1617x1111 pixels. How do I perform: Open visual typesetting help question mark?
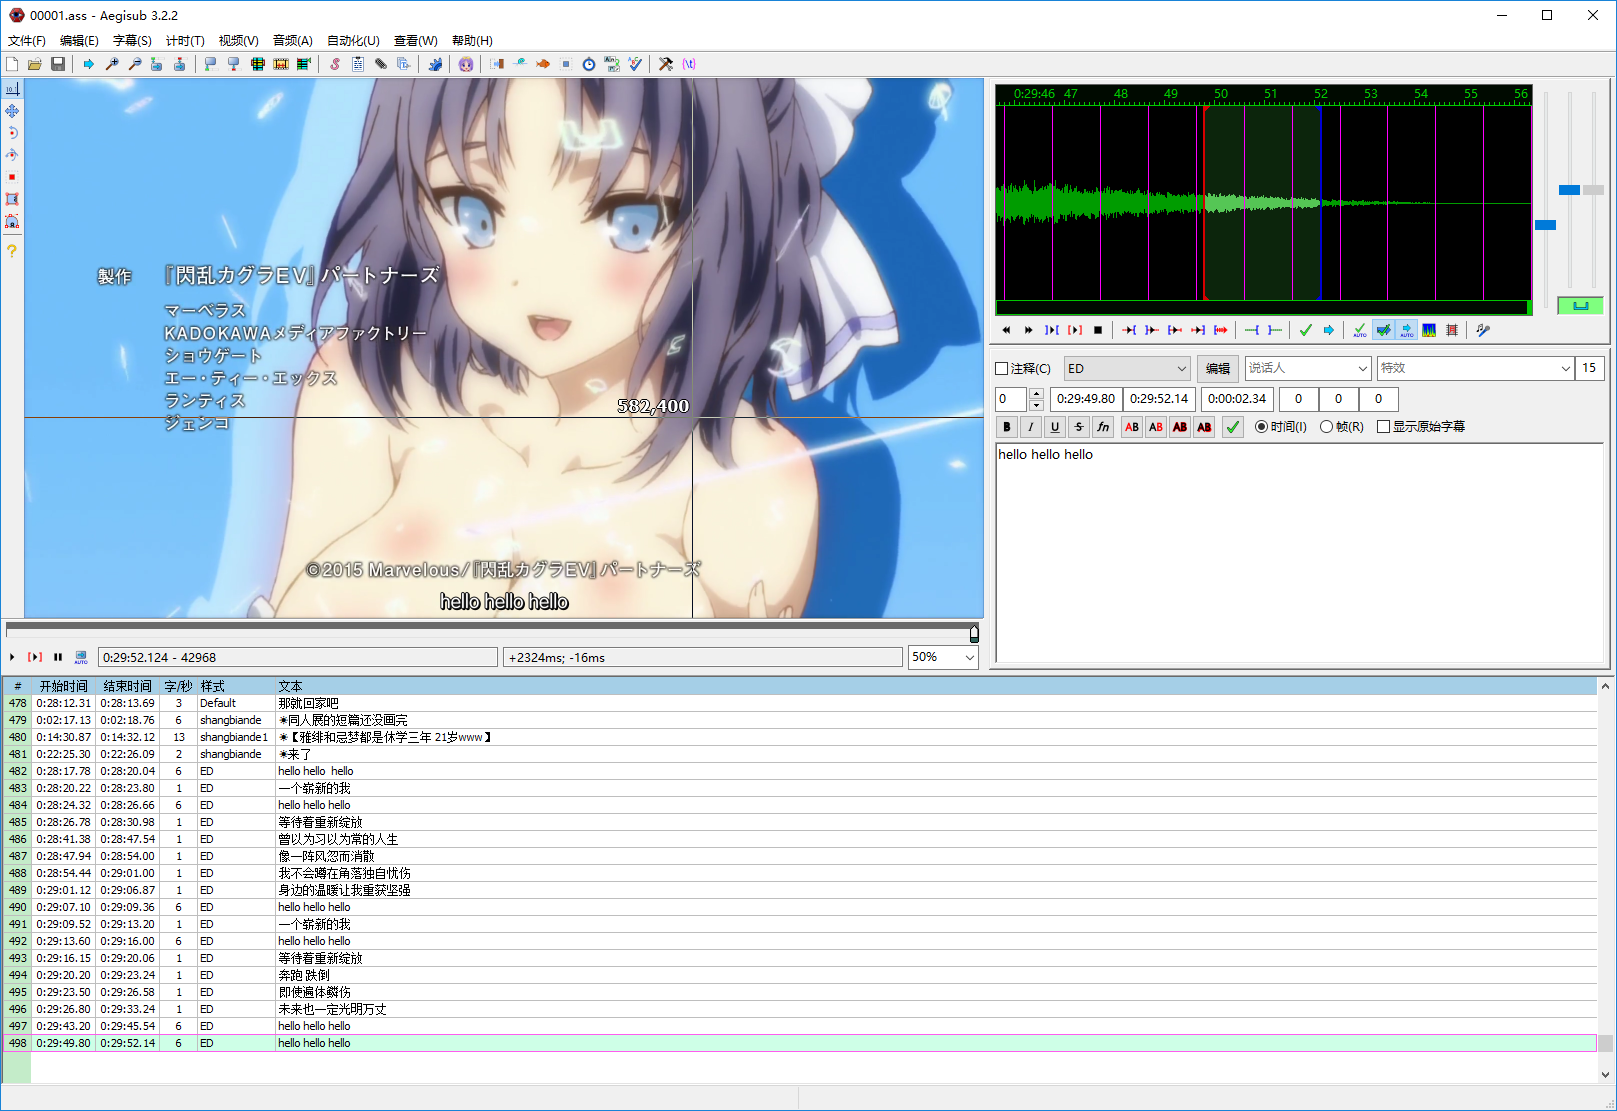click(x=12, y=251)
